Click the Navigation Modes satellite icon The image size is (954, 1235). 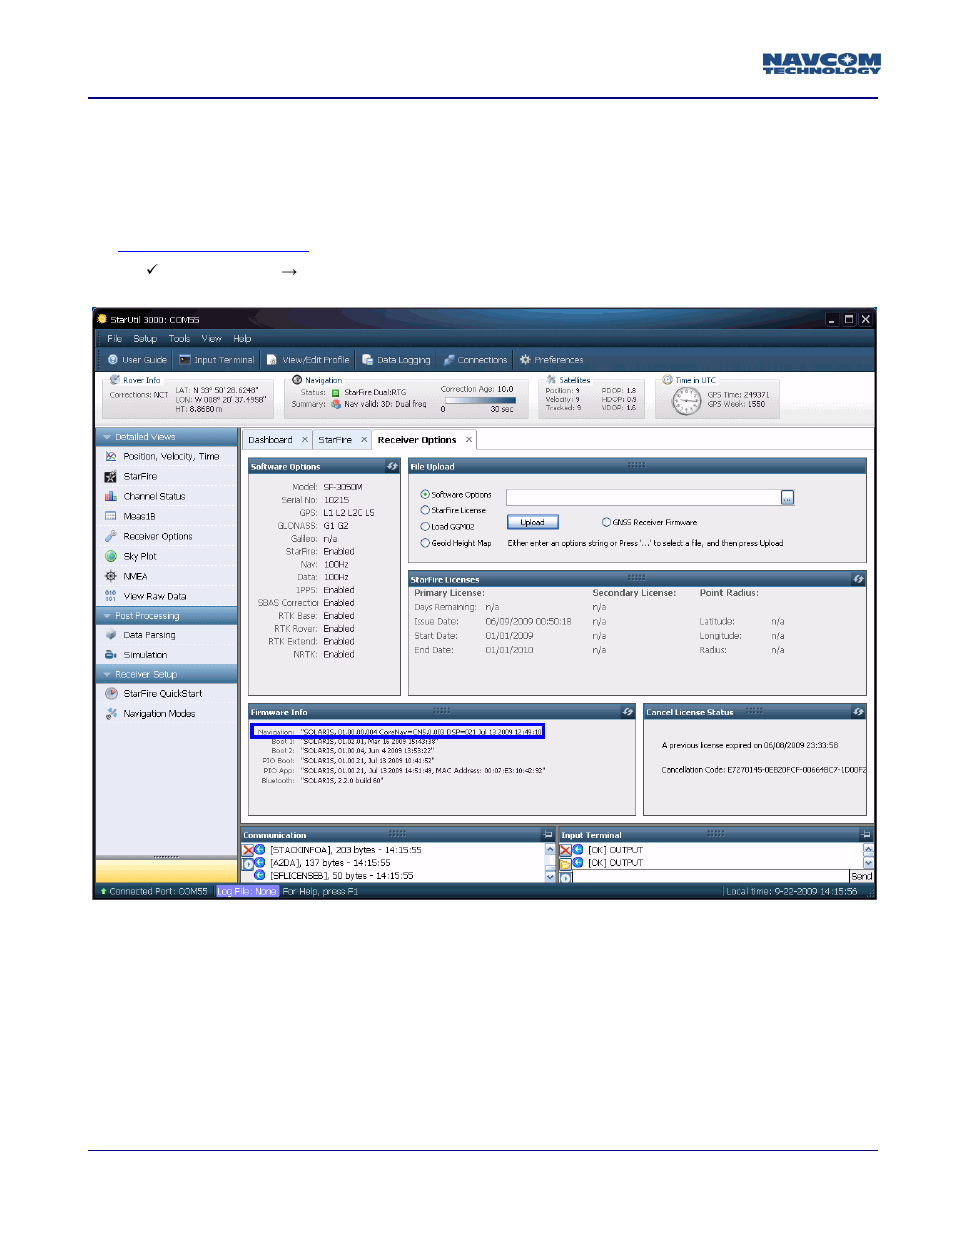(x=111, y=713)
